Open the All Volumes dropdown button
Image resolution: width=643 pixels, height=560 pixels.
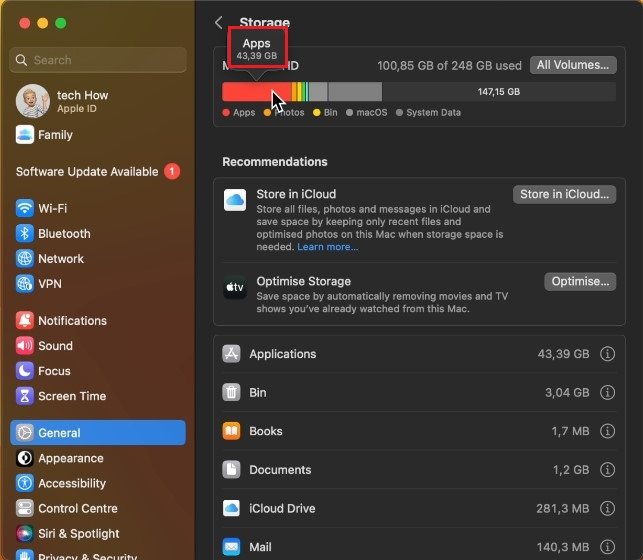pos(572,65)
